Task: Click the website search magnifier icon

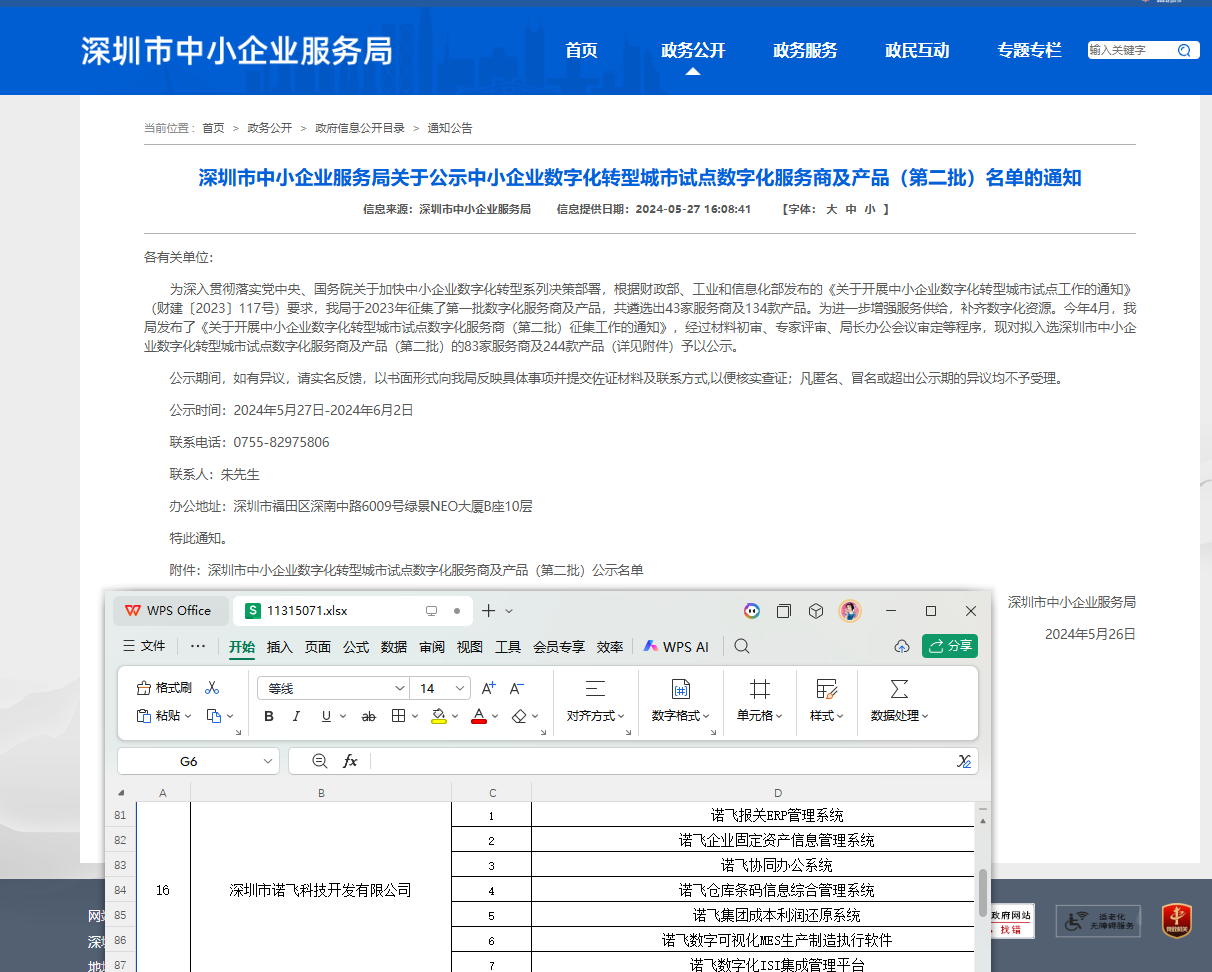Action: coord(1184,50)
